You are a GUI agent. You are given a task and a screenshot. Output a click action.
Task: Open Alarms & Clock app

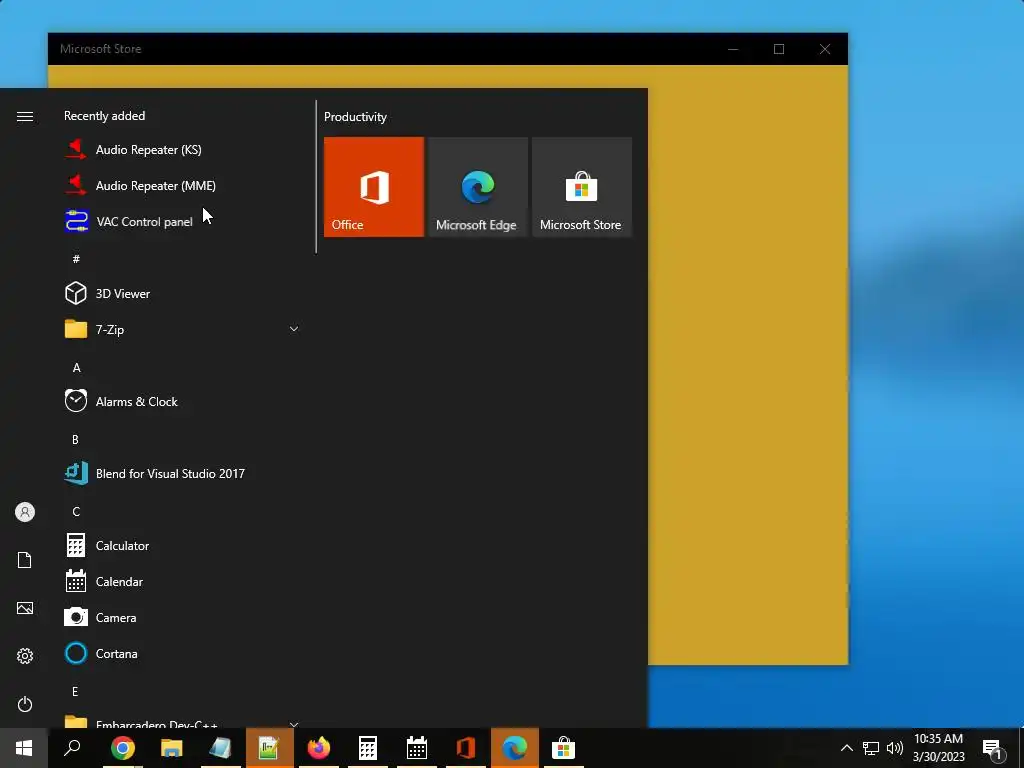(182, 401)
